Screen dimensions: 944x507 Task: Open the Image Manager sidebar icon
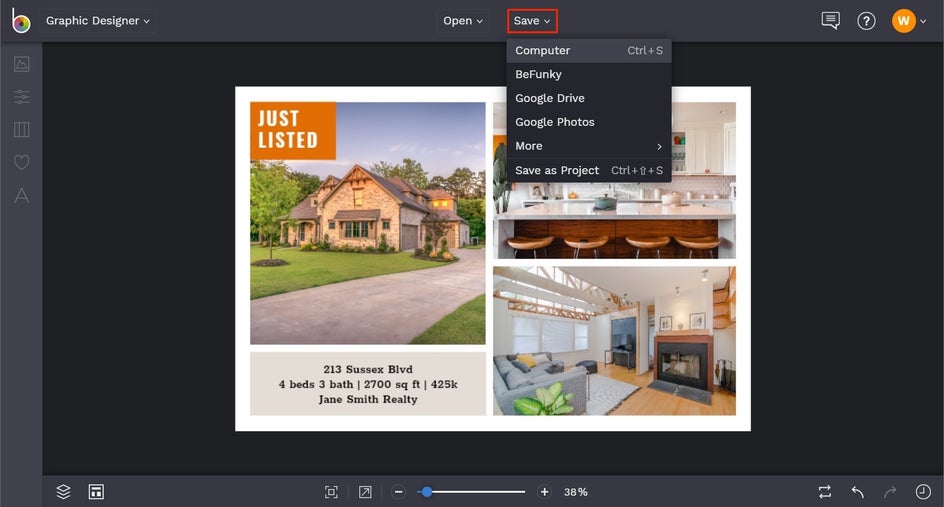[22, 64]
